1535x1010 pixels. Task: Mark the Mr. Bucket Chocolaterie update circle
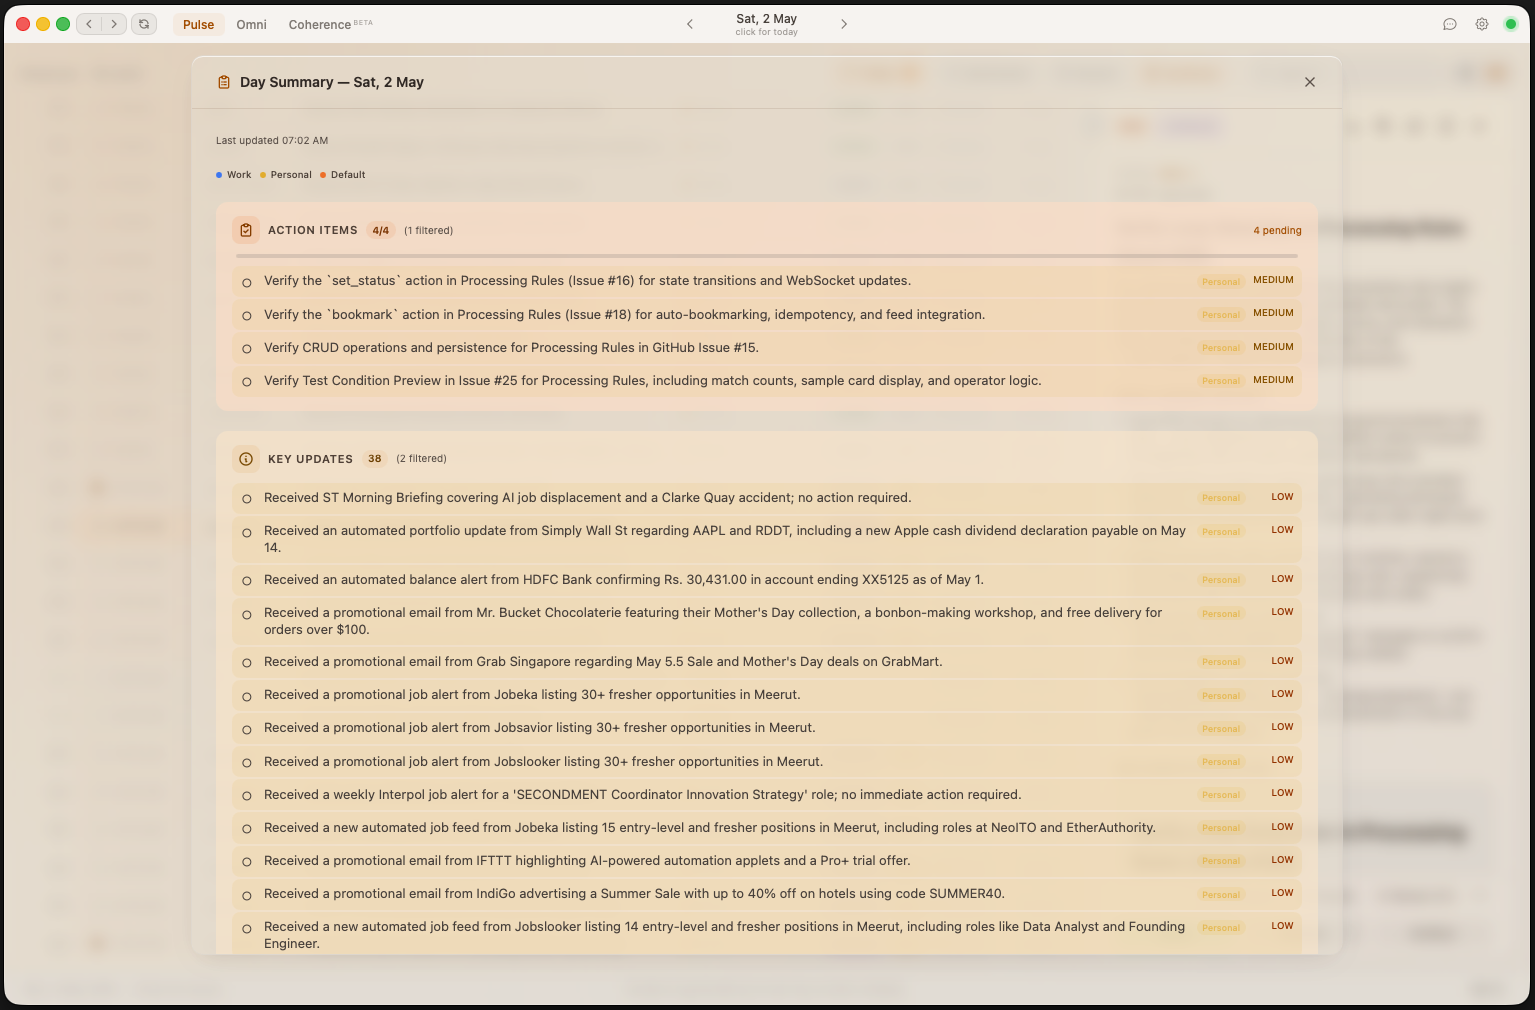(247, 615)
